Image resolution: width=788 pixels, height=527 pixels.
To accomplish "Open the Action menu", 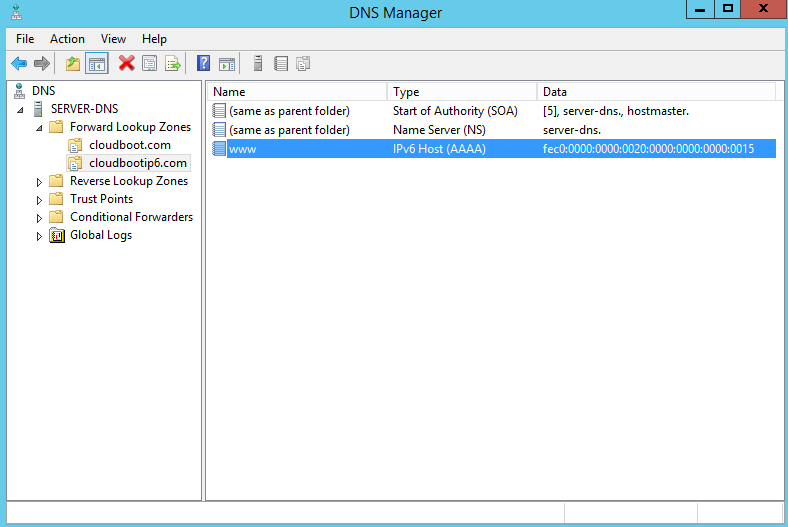I will pyautogui.click(x=67, y=39).
